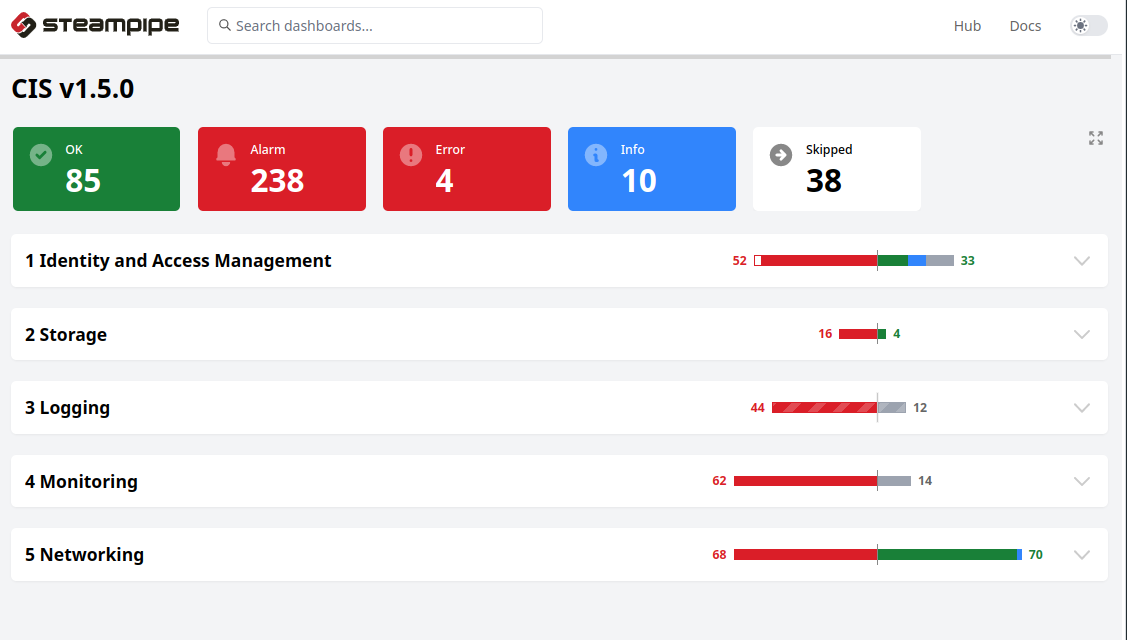The height and width of the screenshot is (640, 1127).
Task: Open the Hub page
Action: (967, 25)
